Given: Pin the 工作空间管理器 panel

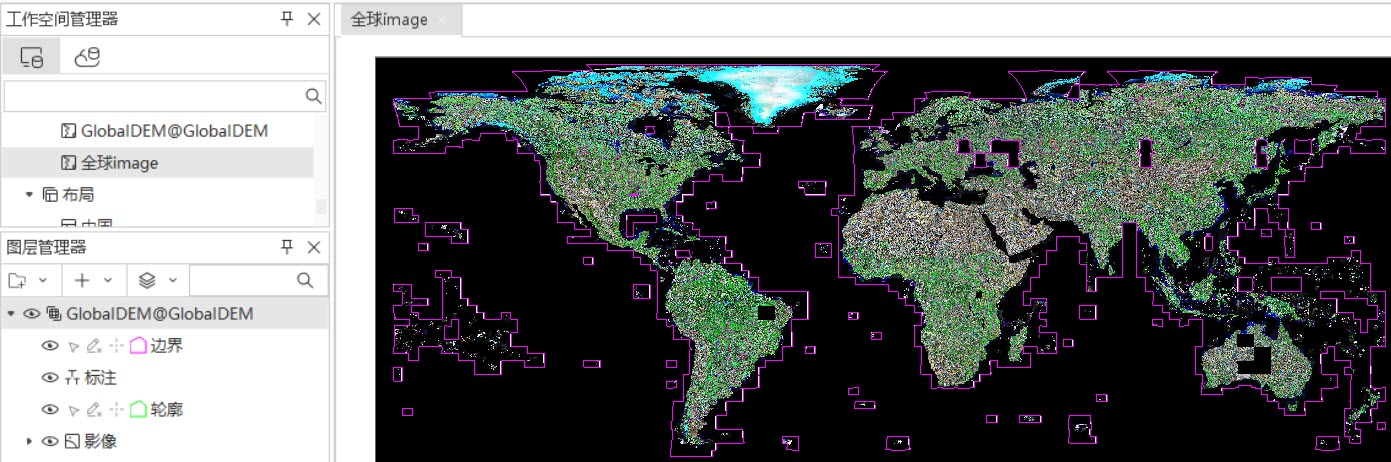Looking at the screenshot, I should tap(287, 19).
